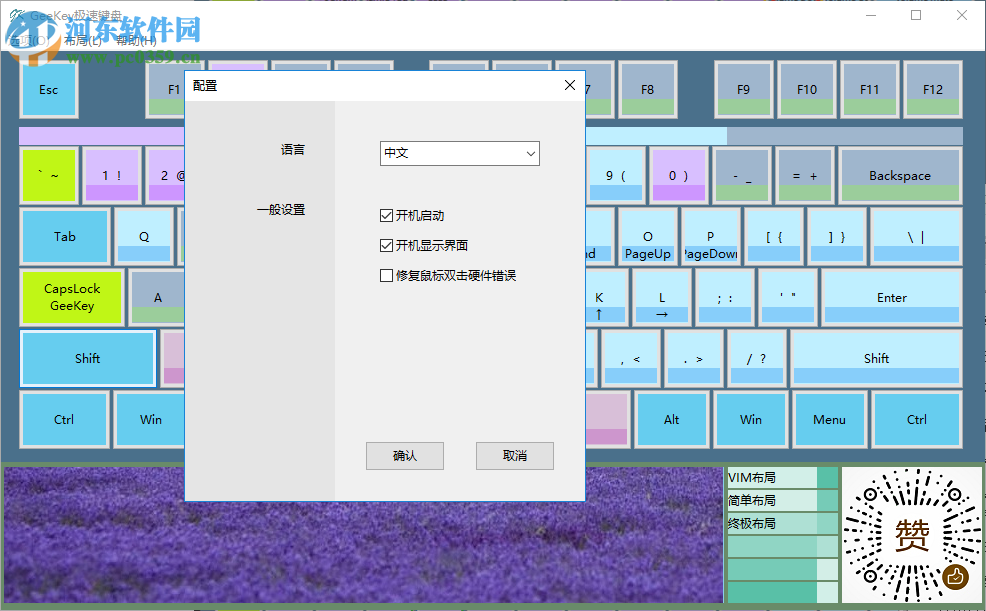Open the 帮助(H) menu
Screen dimensions: 986x611
click(x=134, y=41)
